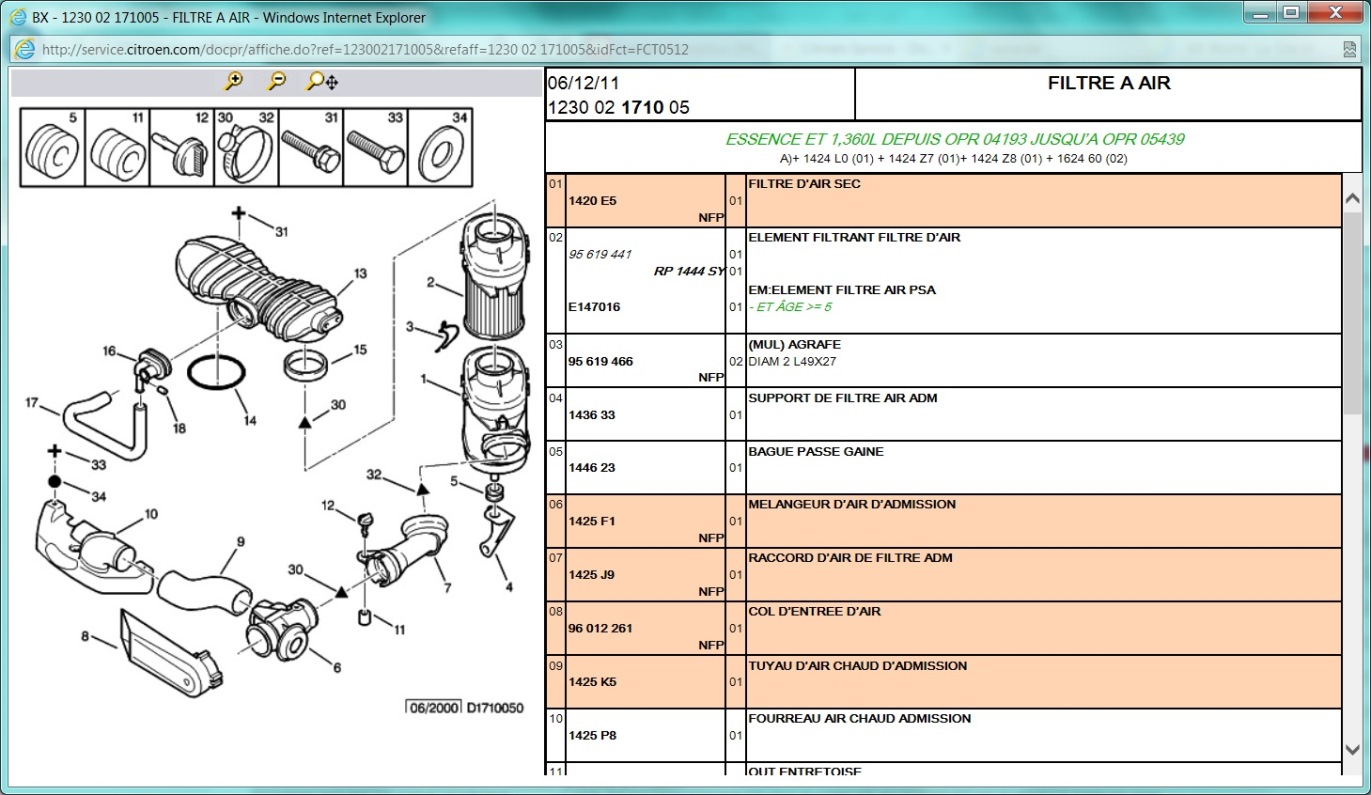This screenshot has width=1371, height=795.
Task: Click the washer thumbnail numbered 34
Action: [440, 148]
